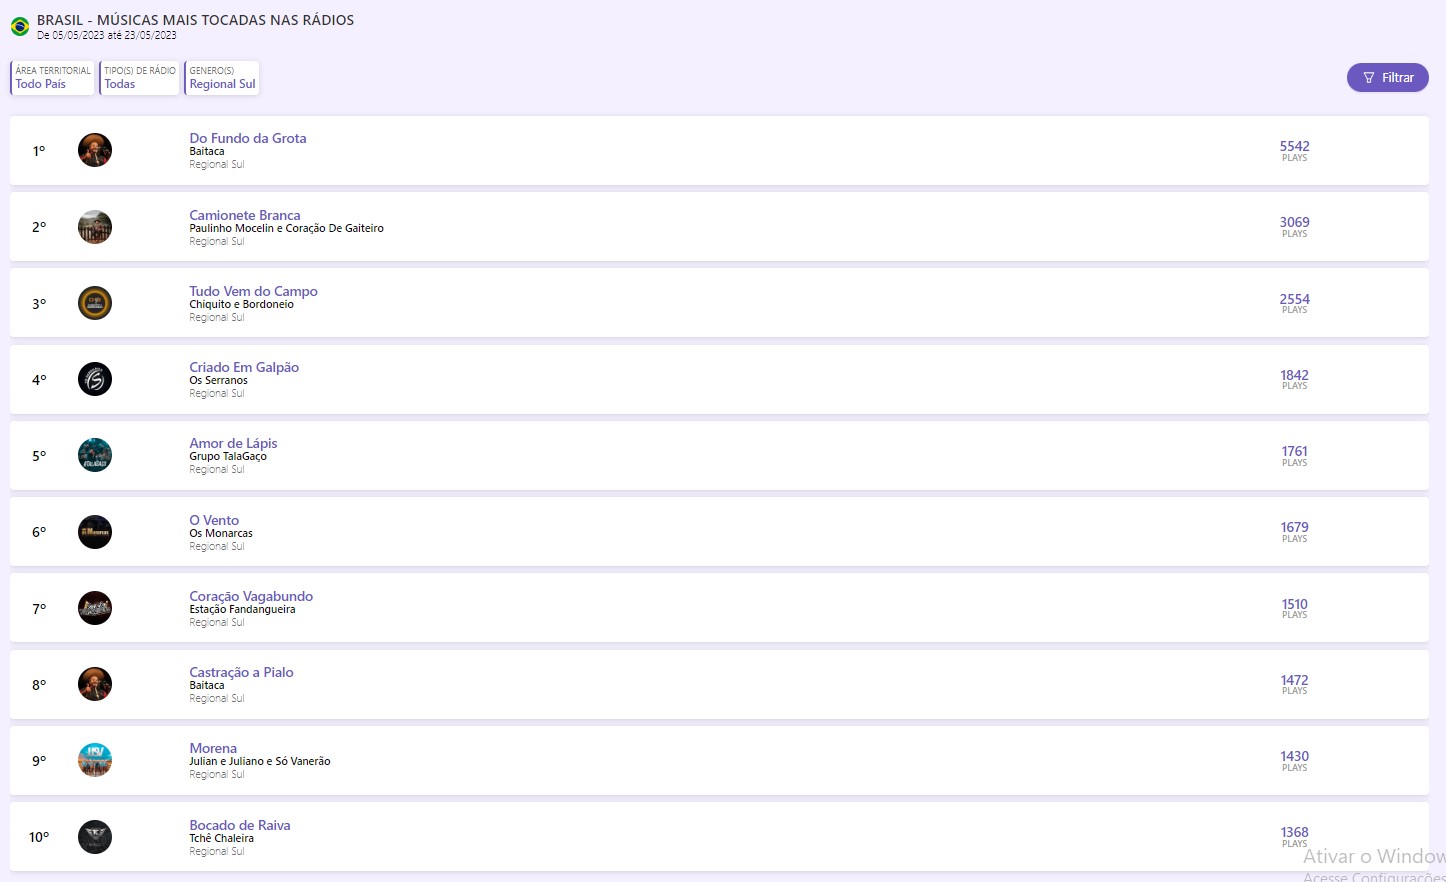Click the artist thumbnail for Do Fundo da Grota
Screen dimensions: 1446x882
point(95,150)
